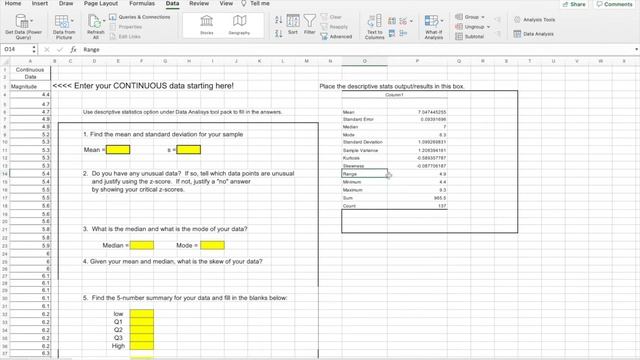Click the Remove Duplicates icon
Viewport: 640px width, 360px height.
tap(392, 33)
